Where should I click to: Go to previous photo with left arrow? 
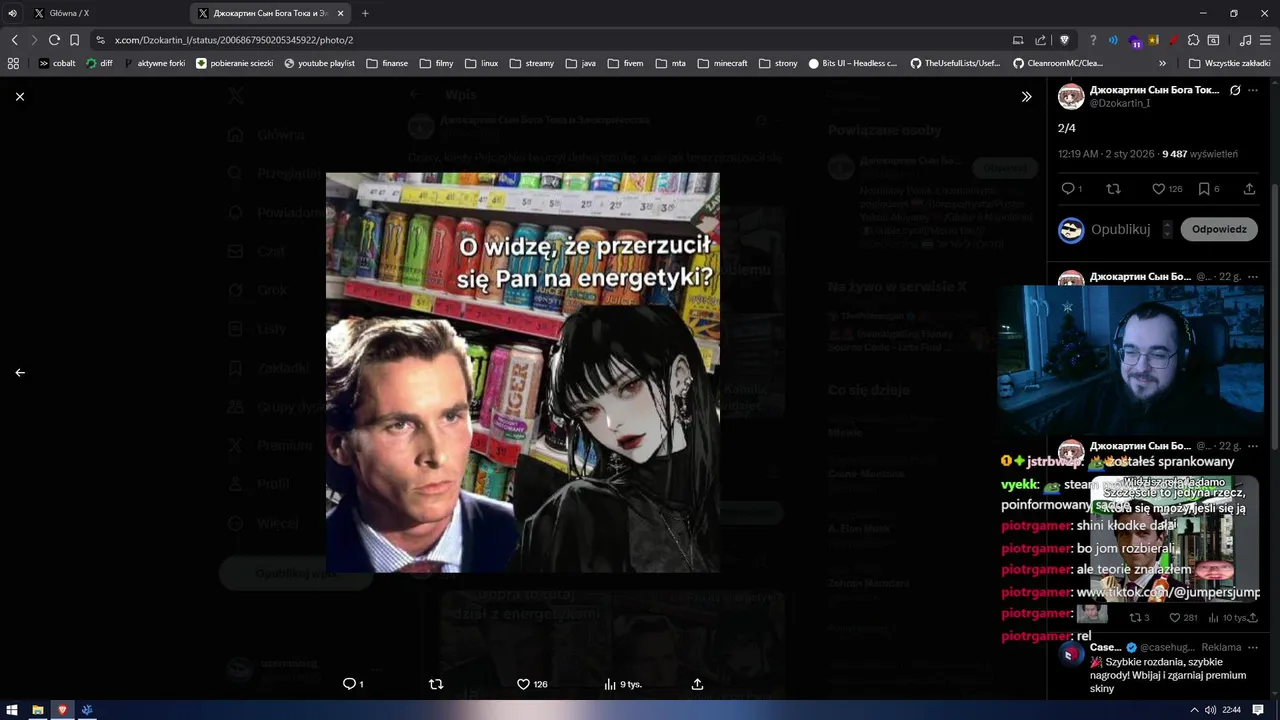(20, 372)
